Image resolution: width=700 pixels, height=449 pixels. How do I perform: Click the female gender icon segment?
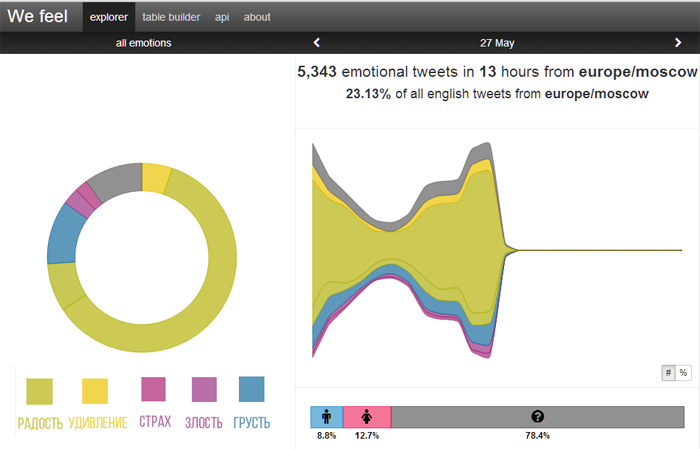click(367, 417)
